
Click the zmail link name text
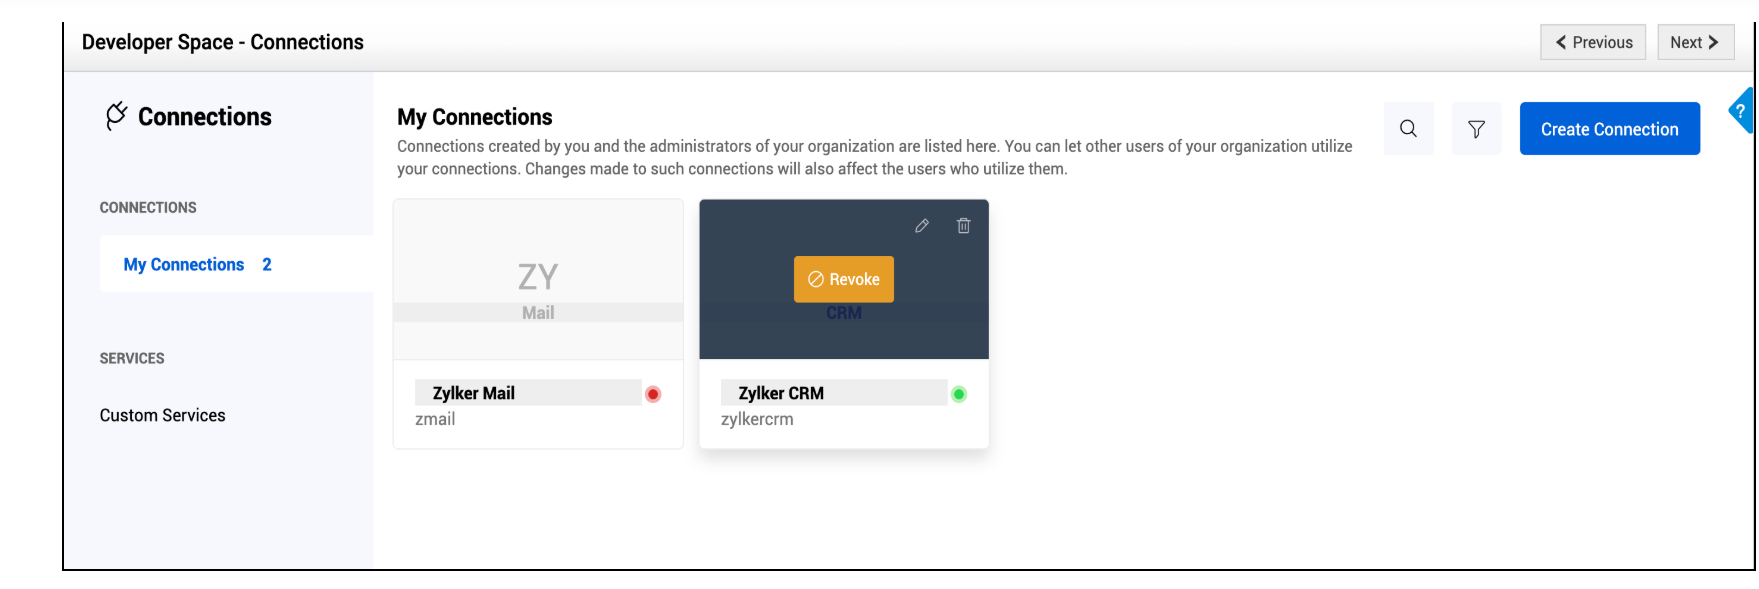435,419
